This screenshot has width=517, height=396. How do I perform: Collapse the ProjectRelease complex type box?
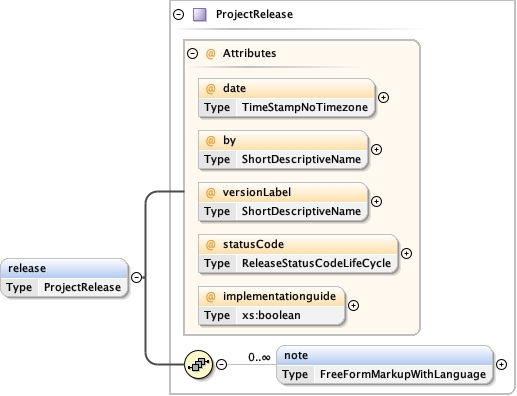coord(178,14)
